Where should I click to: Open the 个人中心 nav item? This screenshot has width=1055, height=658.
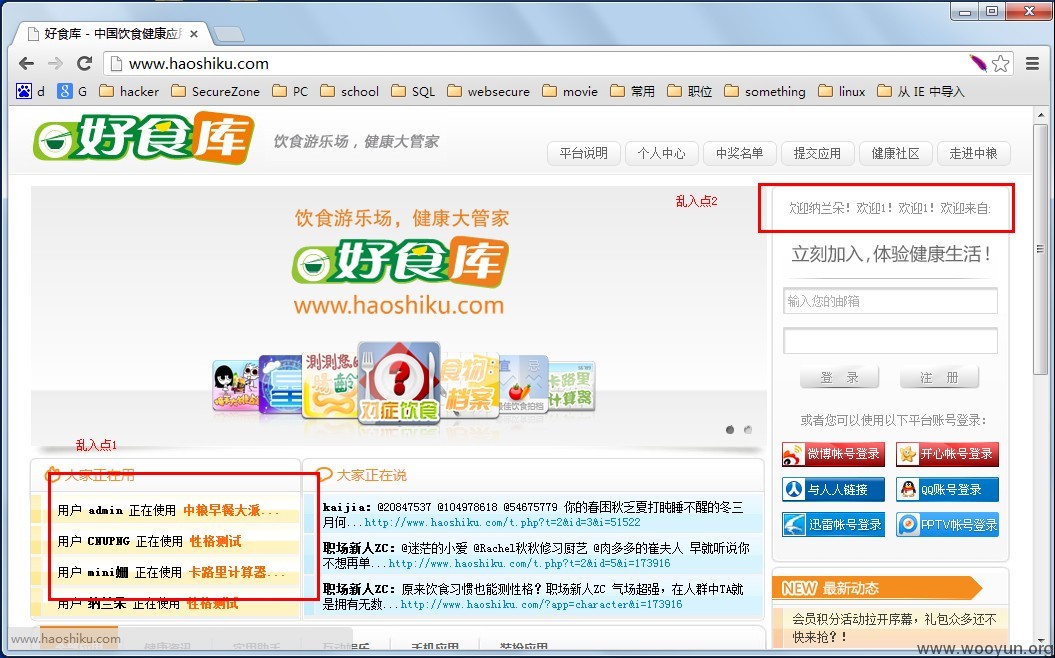[x=661, y=153]
